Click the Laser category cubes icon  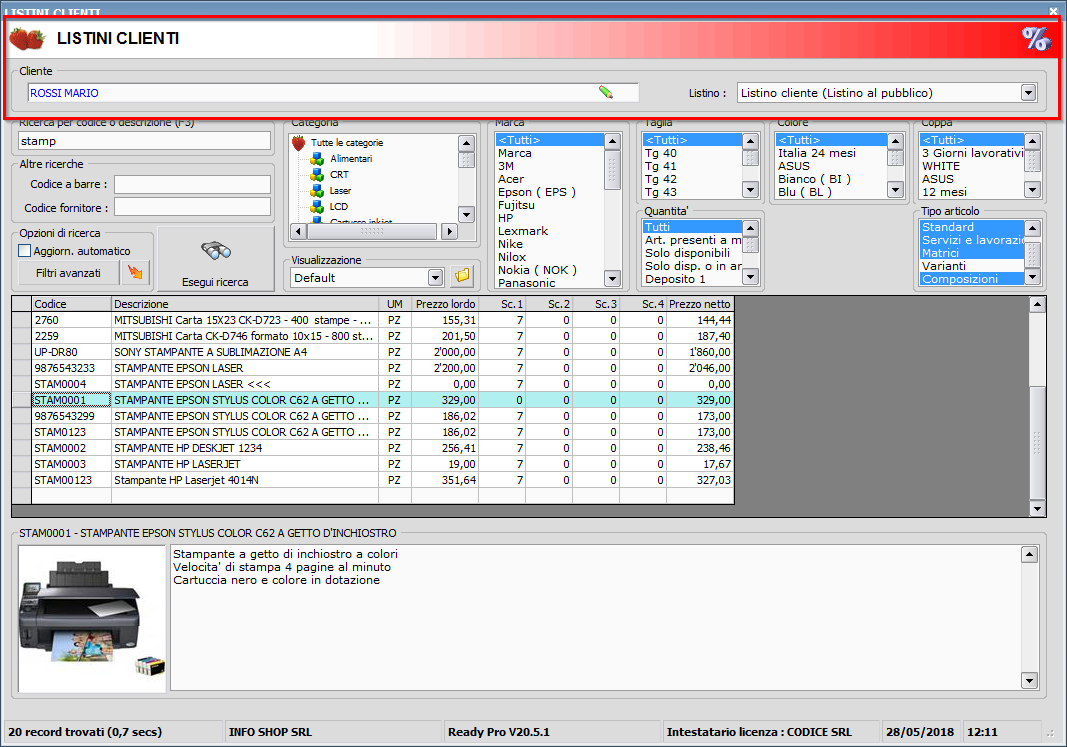(317, 191)
